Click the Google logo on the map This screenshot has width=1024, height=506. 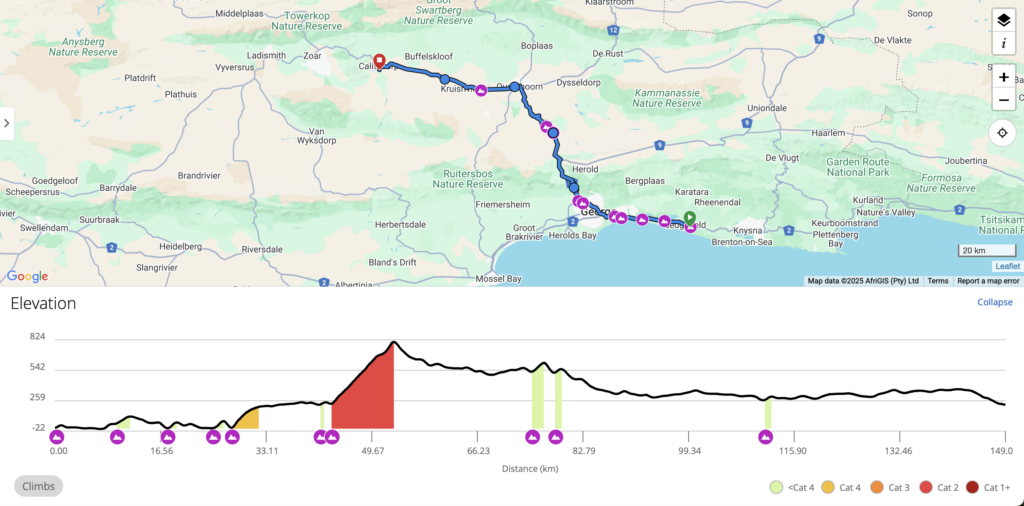coord(27,276)
